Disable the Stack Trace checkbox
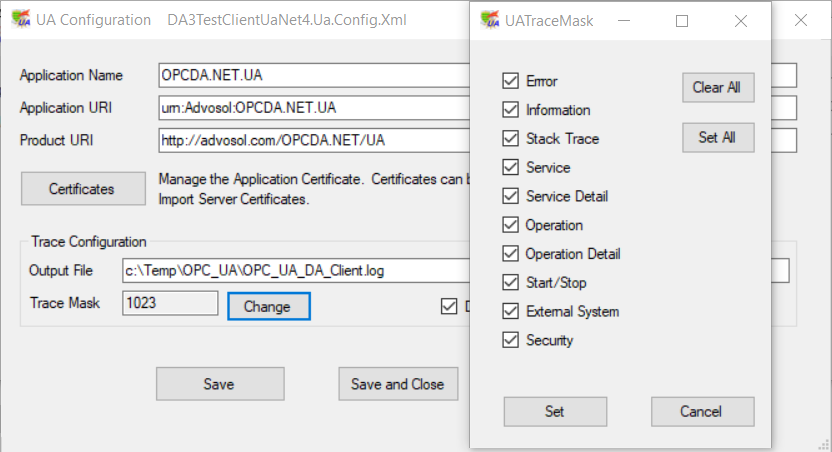832x452 pixels. pyautogui.click(x=511, y=139)
